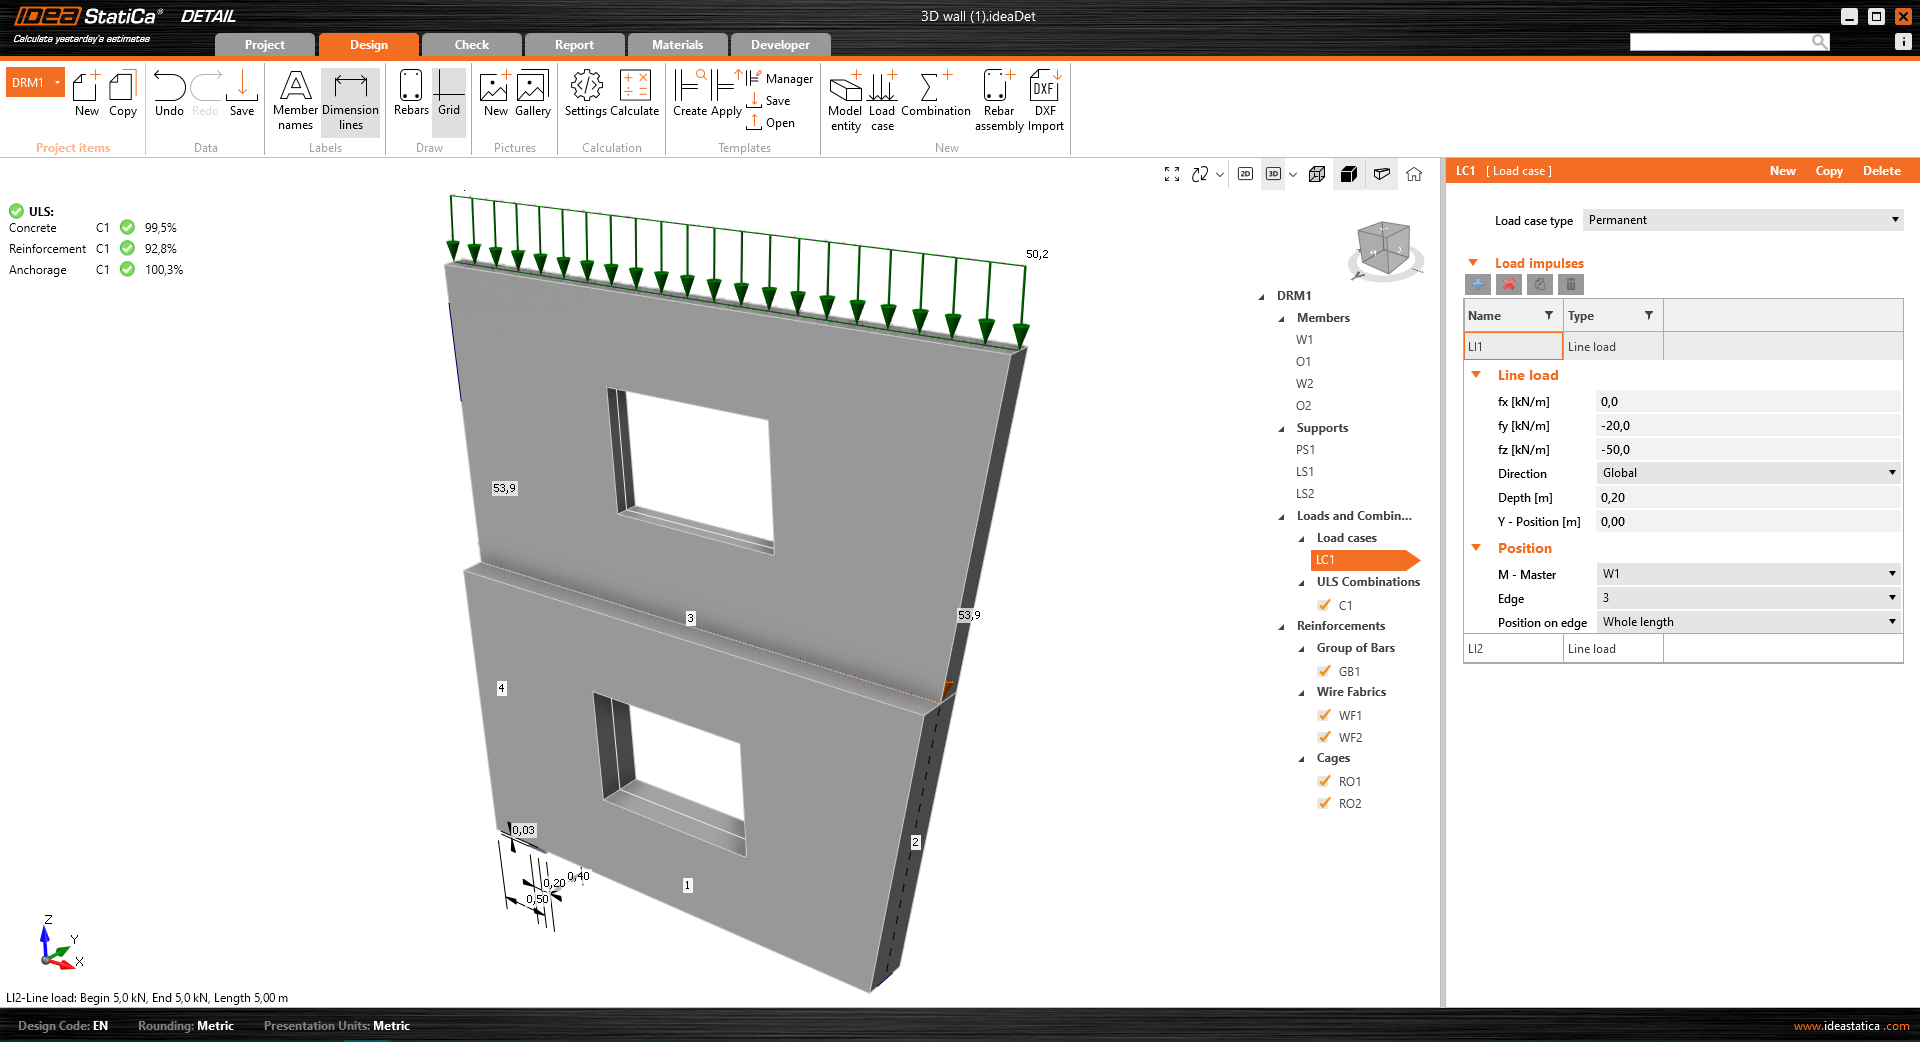Open the Load case type dropdown
1920x1042 pixels.
(x=1743, y=220)
